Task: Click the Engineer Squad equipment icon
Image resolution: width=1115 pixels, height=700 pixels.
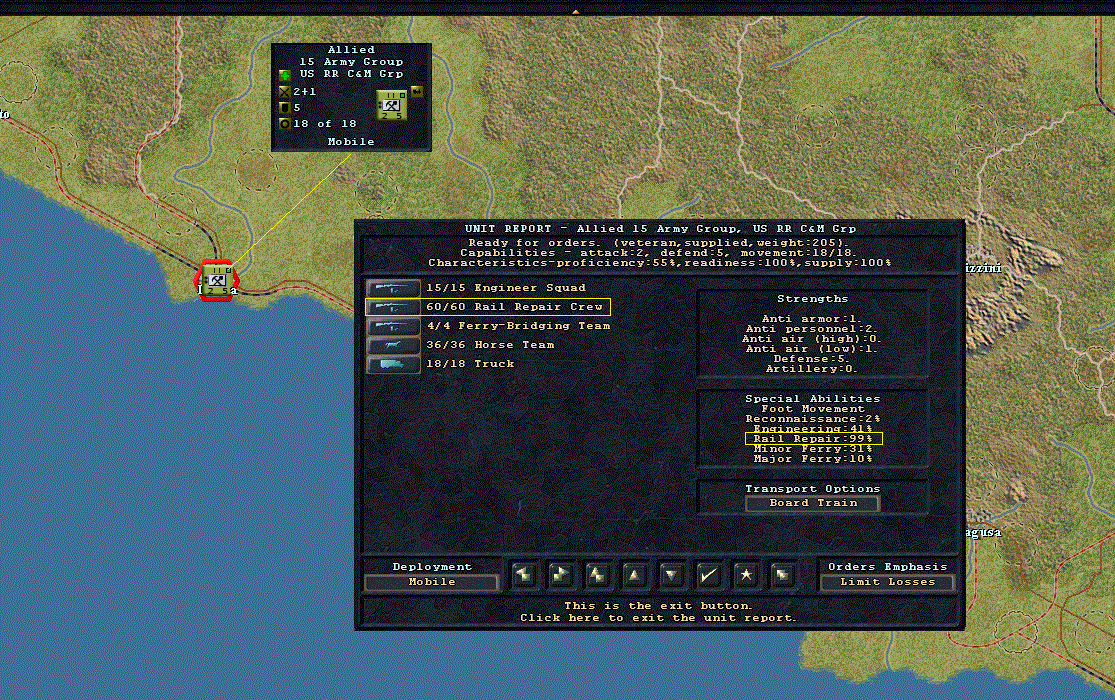Action: coord(393,288)
